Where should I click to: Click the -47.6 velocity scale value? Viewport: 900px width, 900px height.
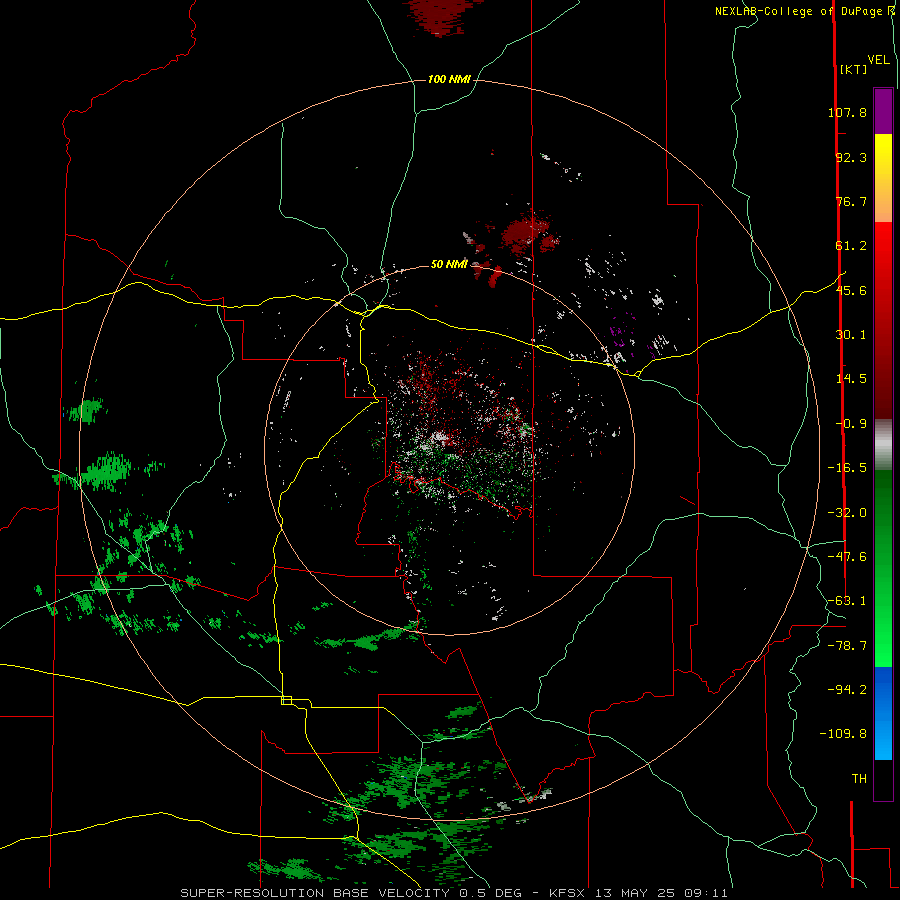click(x=847, y=557)
